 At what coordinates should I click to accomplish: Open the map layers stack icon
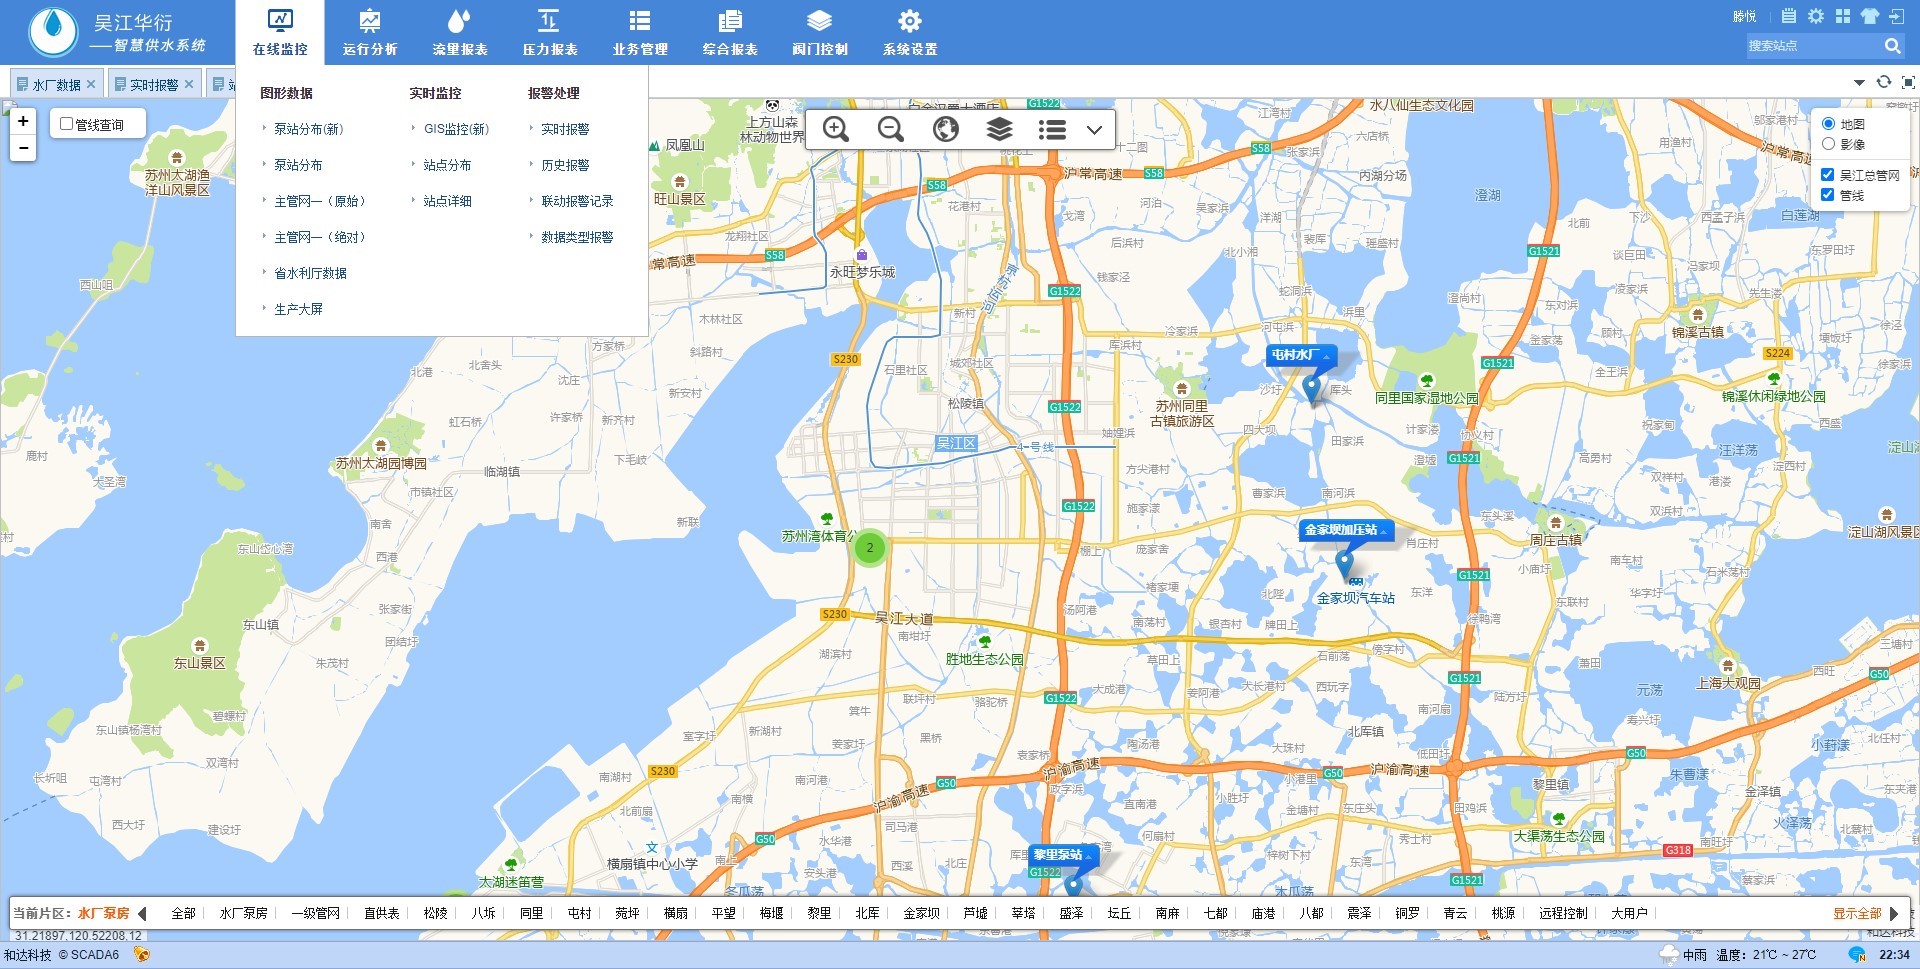[x=999, y=129]
